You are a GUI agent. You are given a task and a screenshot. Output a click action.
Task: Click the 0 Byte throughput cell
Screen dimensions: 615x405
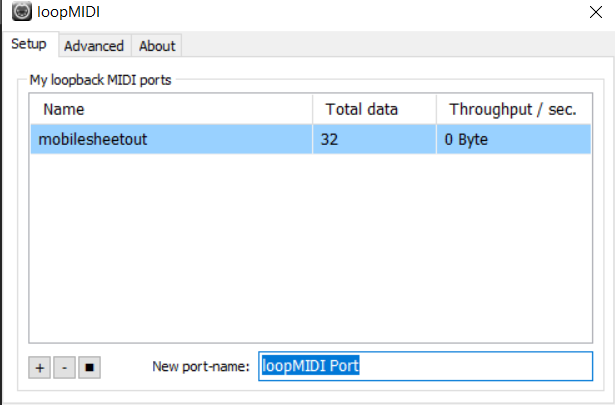(467, 139)
